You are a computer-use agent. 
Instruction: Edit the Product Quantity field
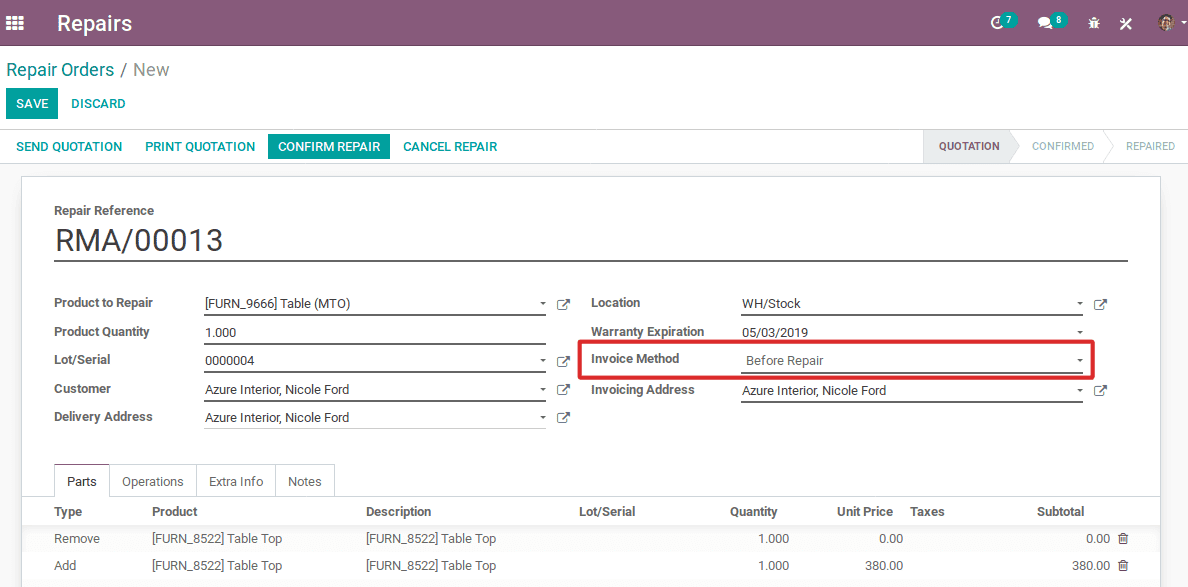coord(375,333)
